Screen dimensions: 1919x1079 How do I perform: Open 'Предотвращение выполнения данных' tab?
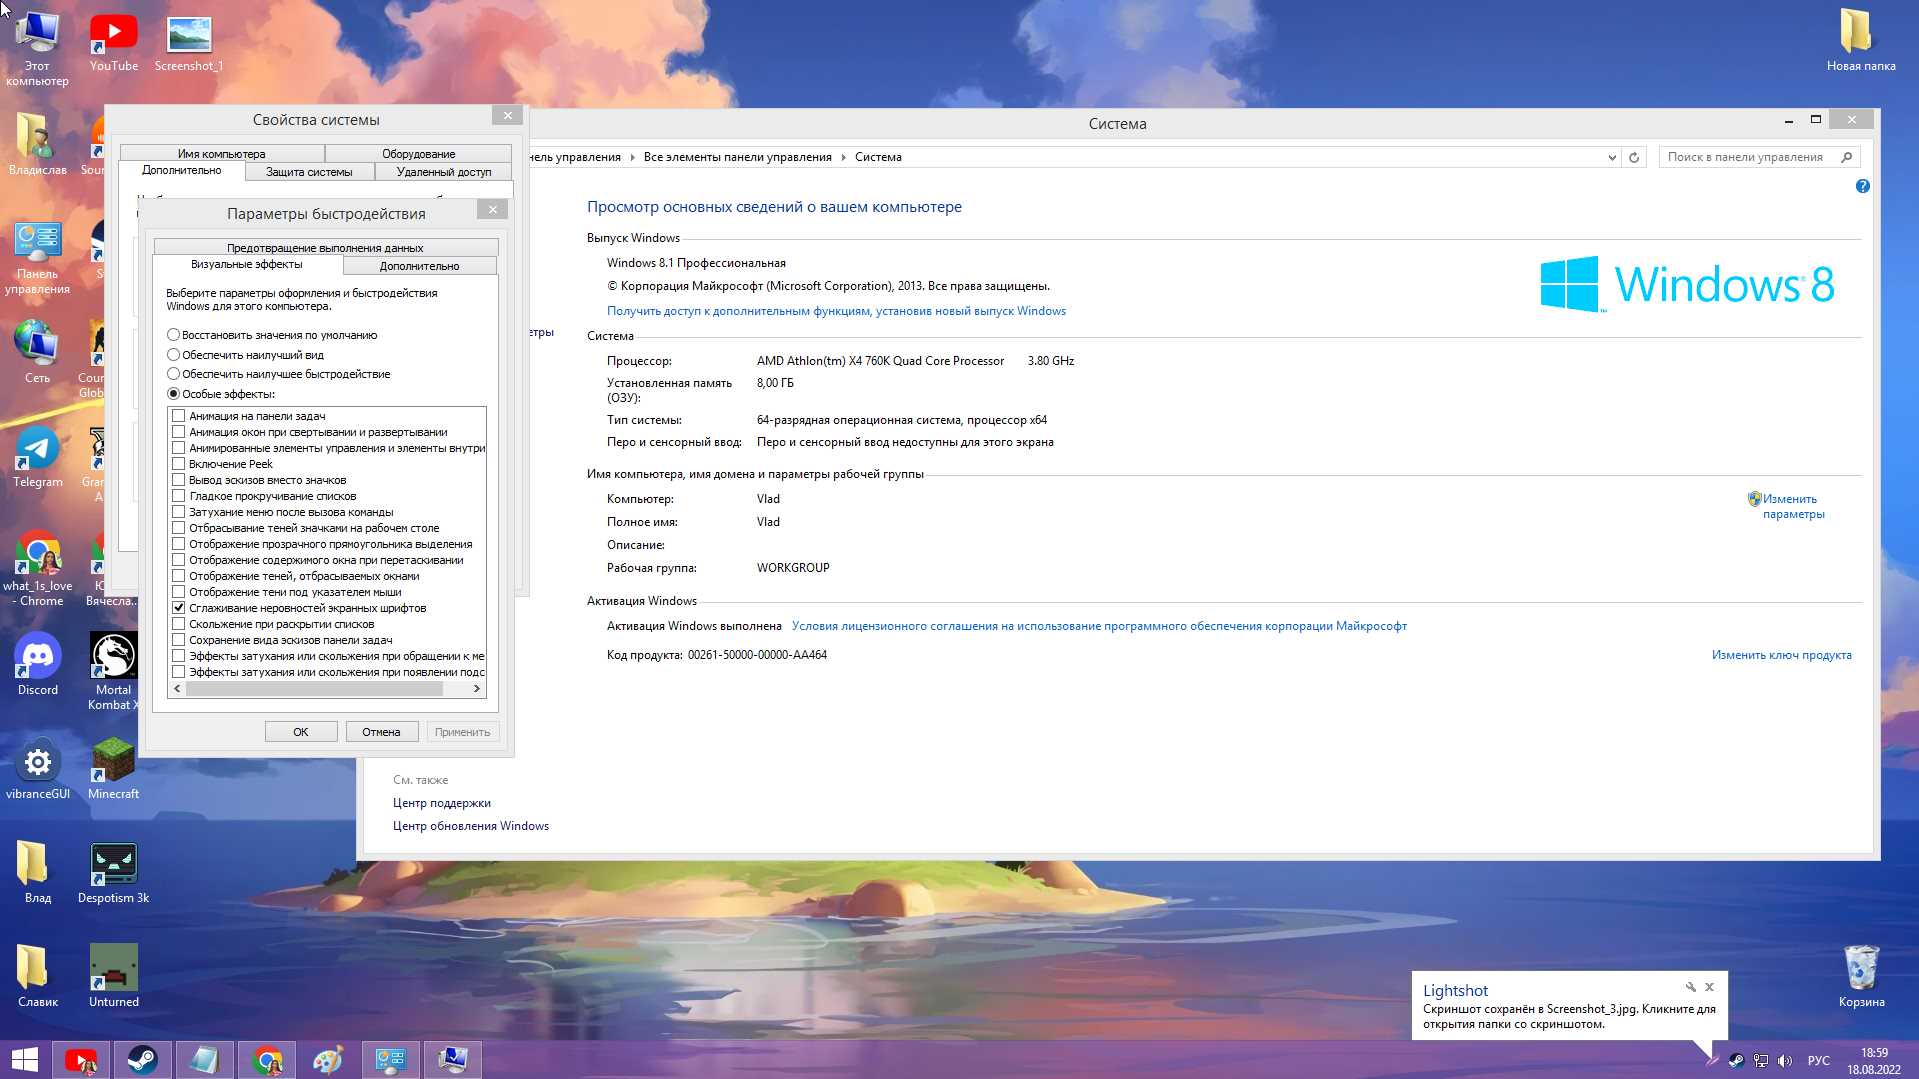(325, 248)
